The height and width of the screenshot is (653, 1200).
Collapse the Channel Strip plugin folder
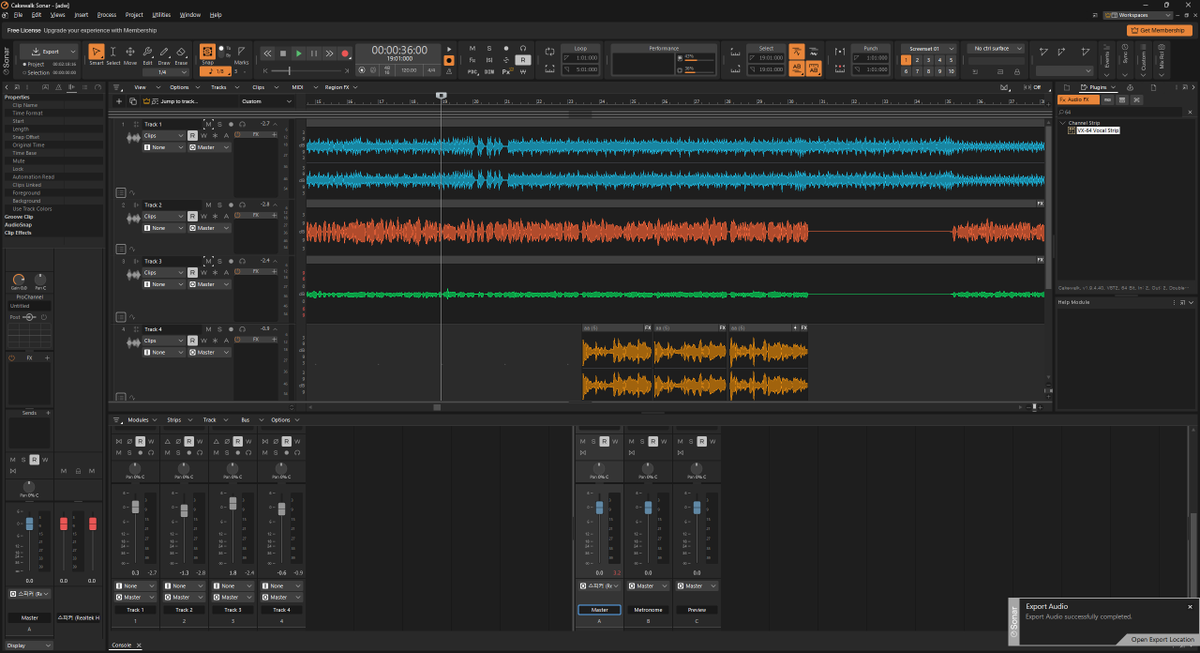(1061, 122)
